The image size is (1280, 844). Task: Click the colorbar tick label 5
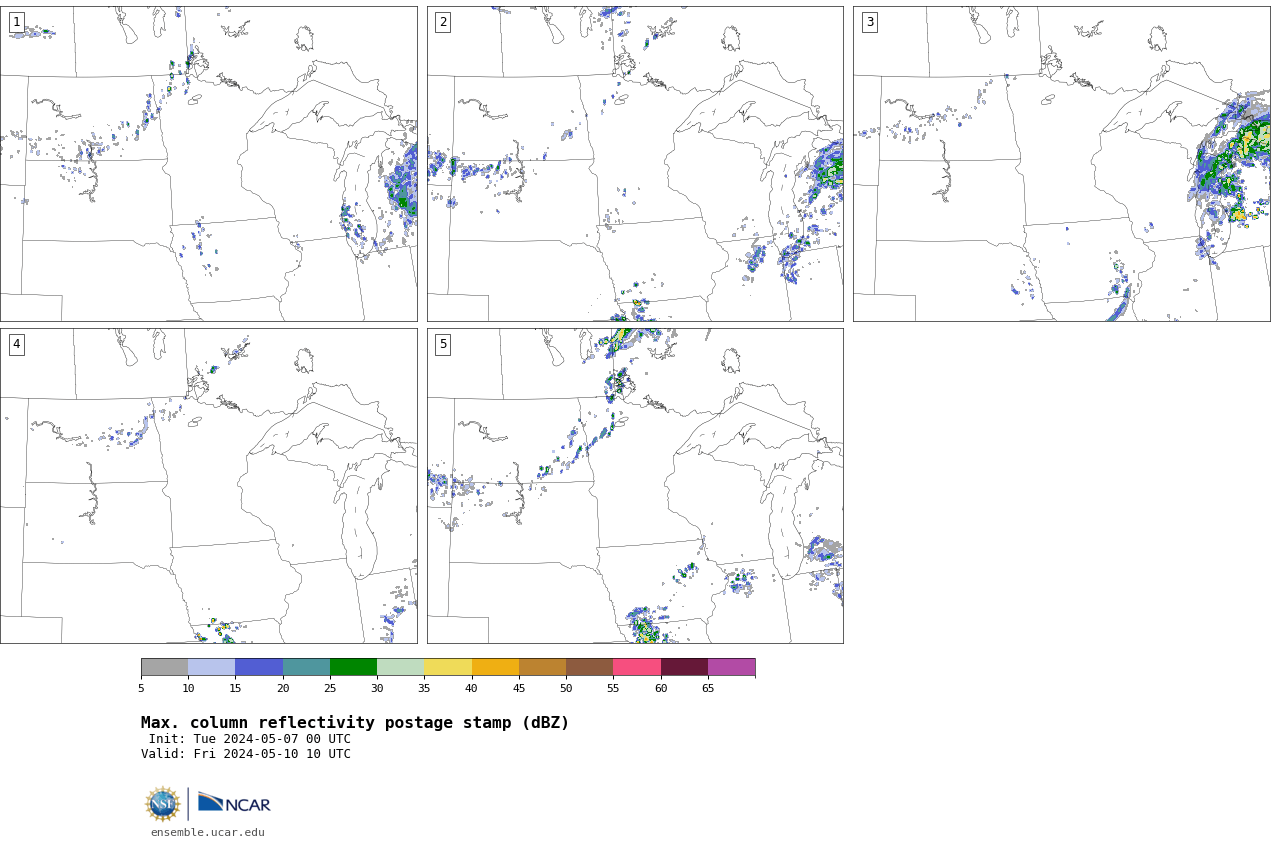[141, 688]
